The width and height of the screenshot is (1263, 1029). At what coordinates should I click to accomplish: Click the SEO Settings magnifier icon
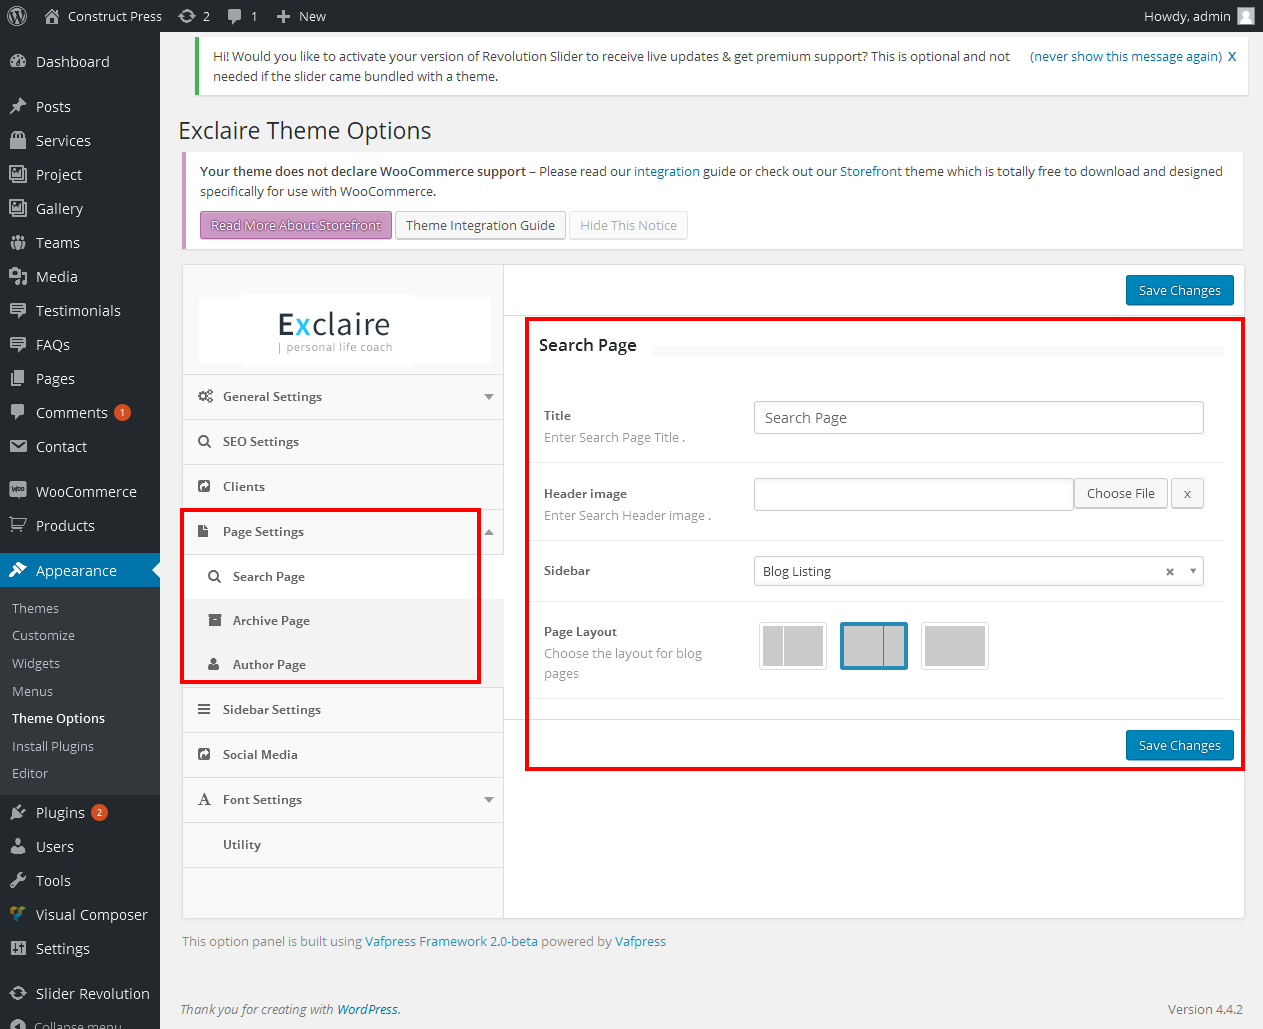pyautogui.click(x=205, y=442)
